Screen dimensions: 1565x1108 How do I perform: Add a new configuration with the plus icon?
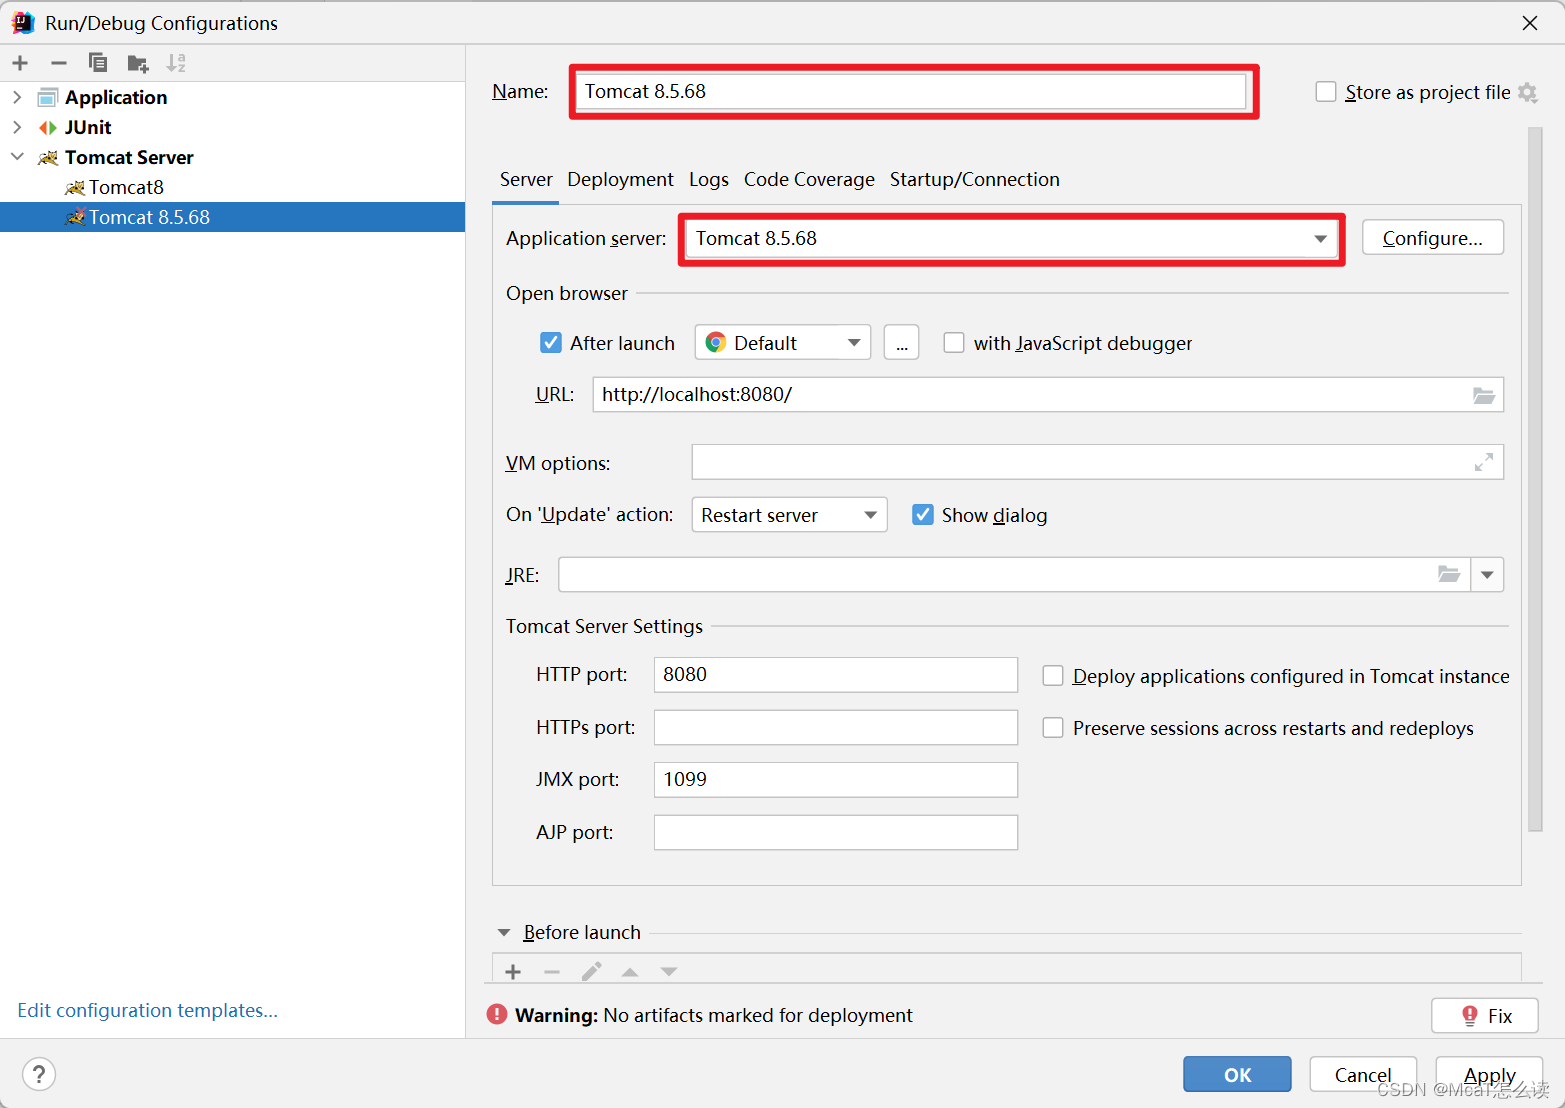pos(20,63)
